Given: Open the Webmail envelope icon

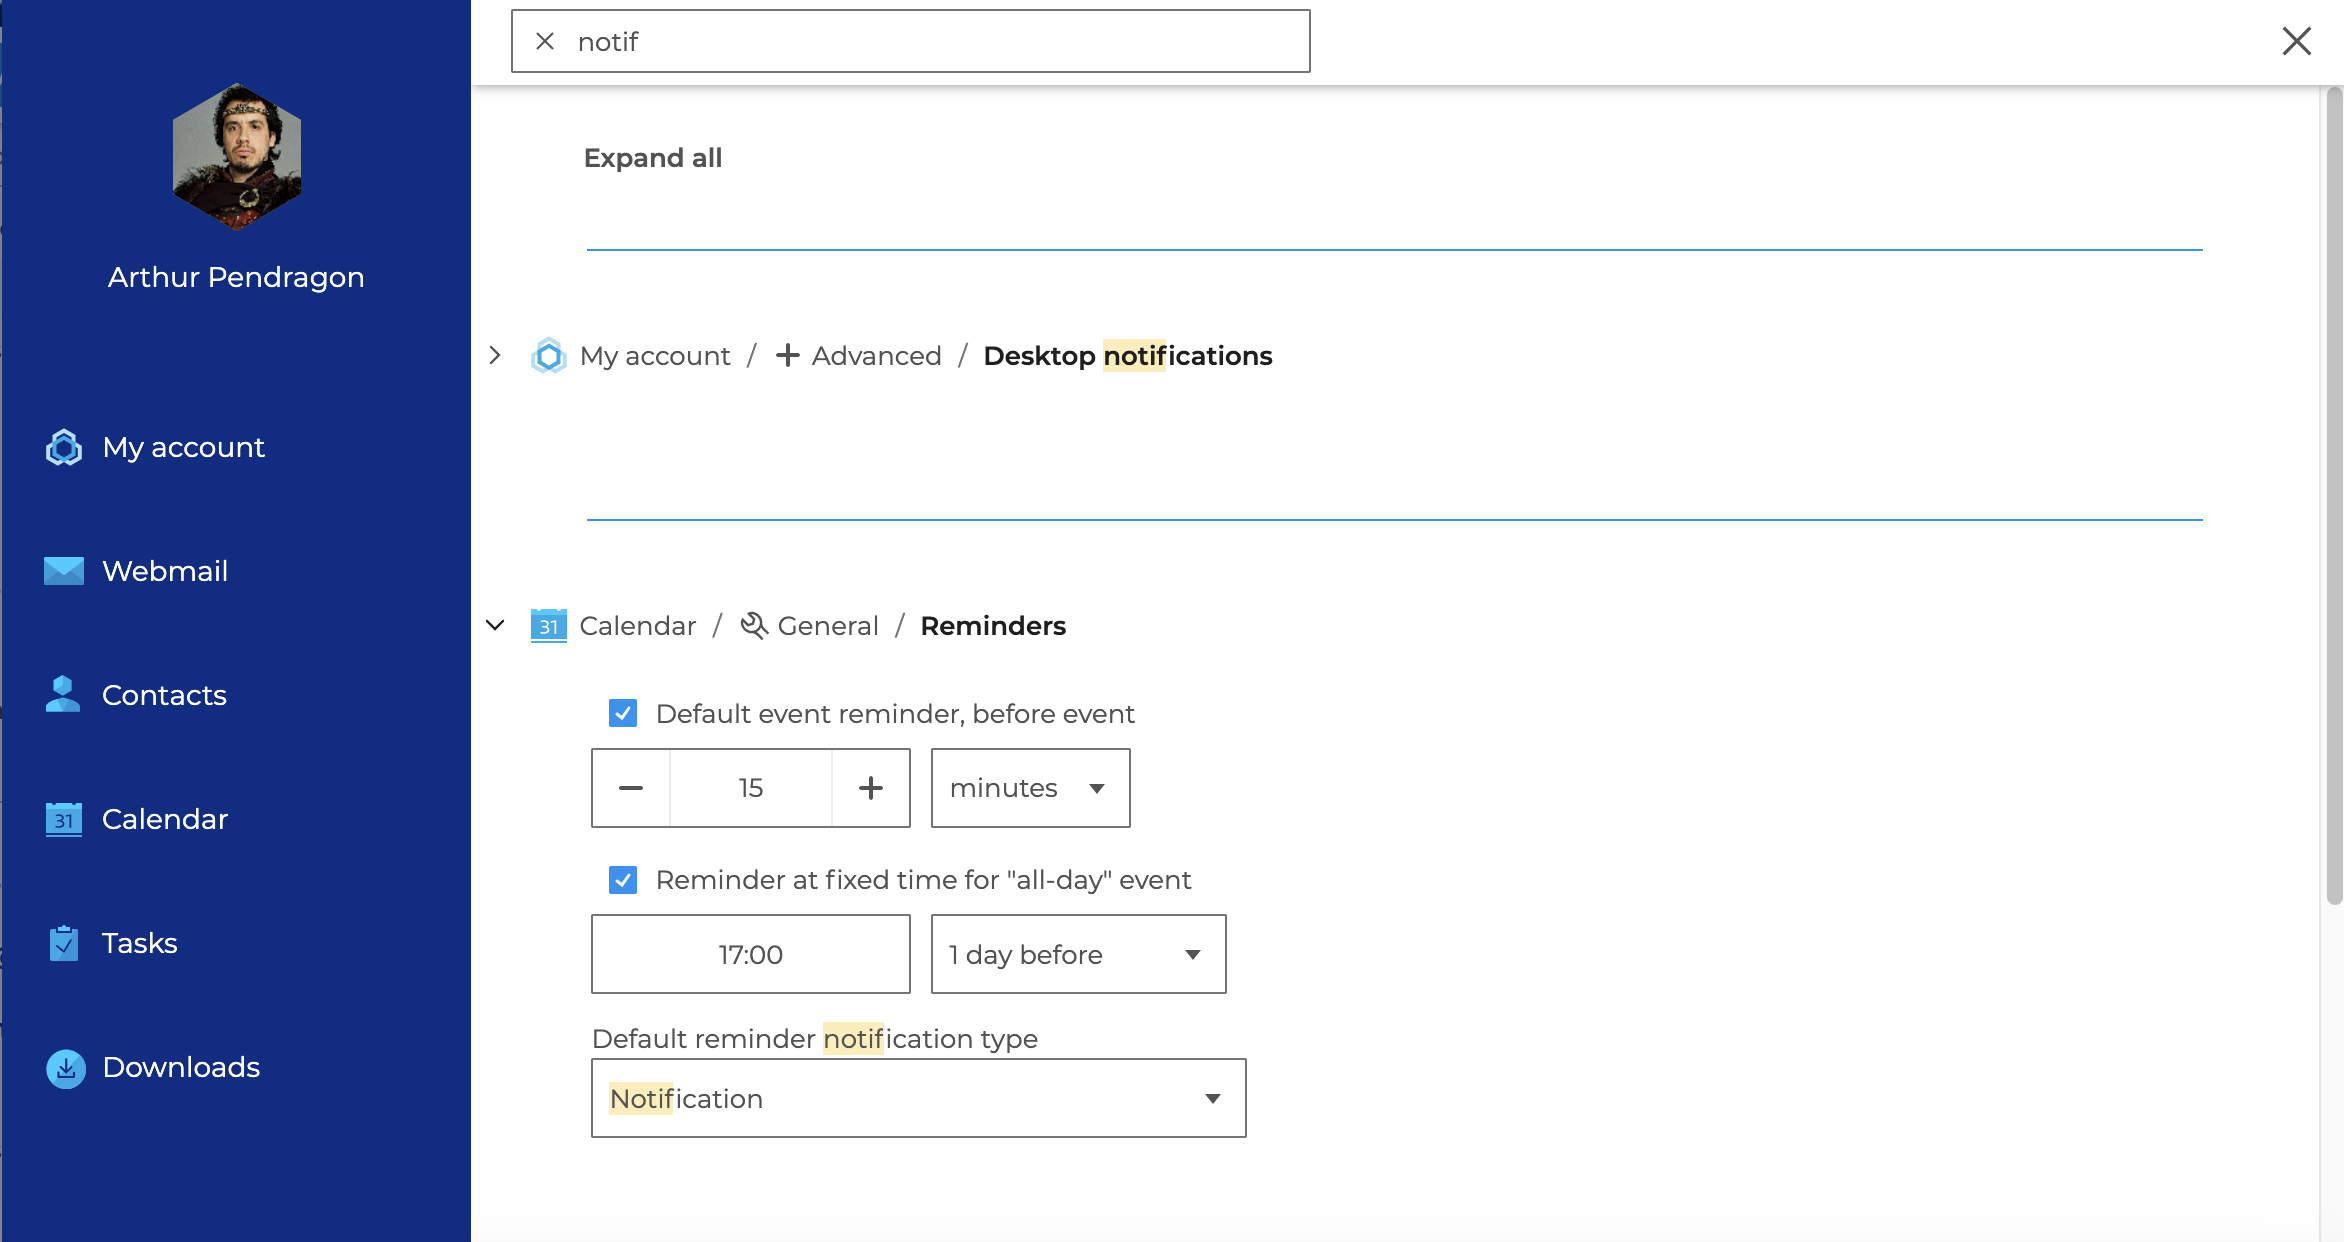Looking at the screenshot, I should pyautogui.click(x=64, y=571).
